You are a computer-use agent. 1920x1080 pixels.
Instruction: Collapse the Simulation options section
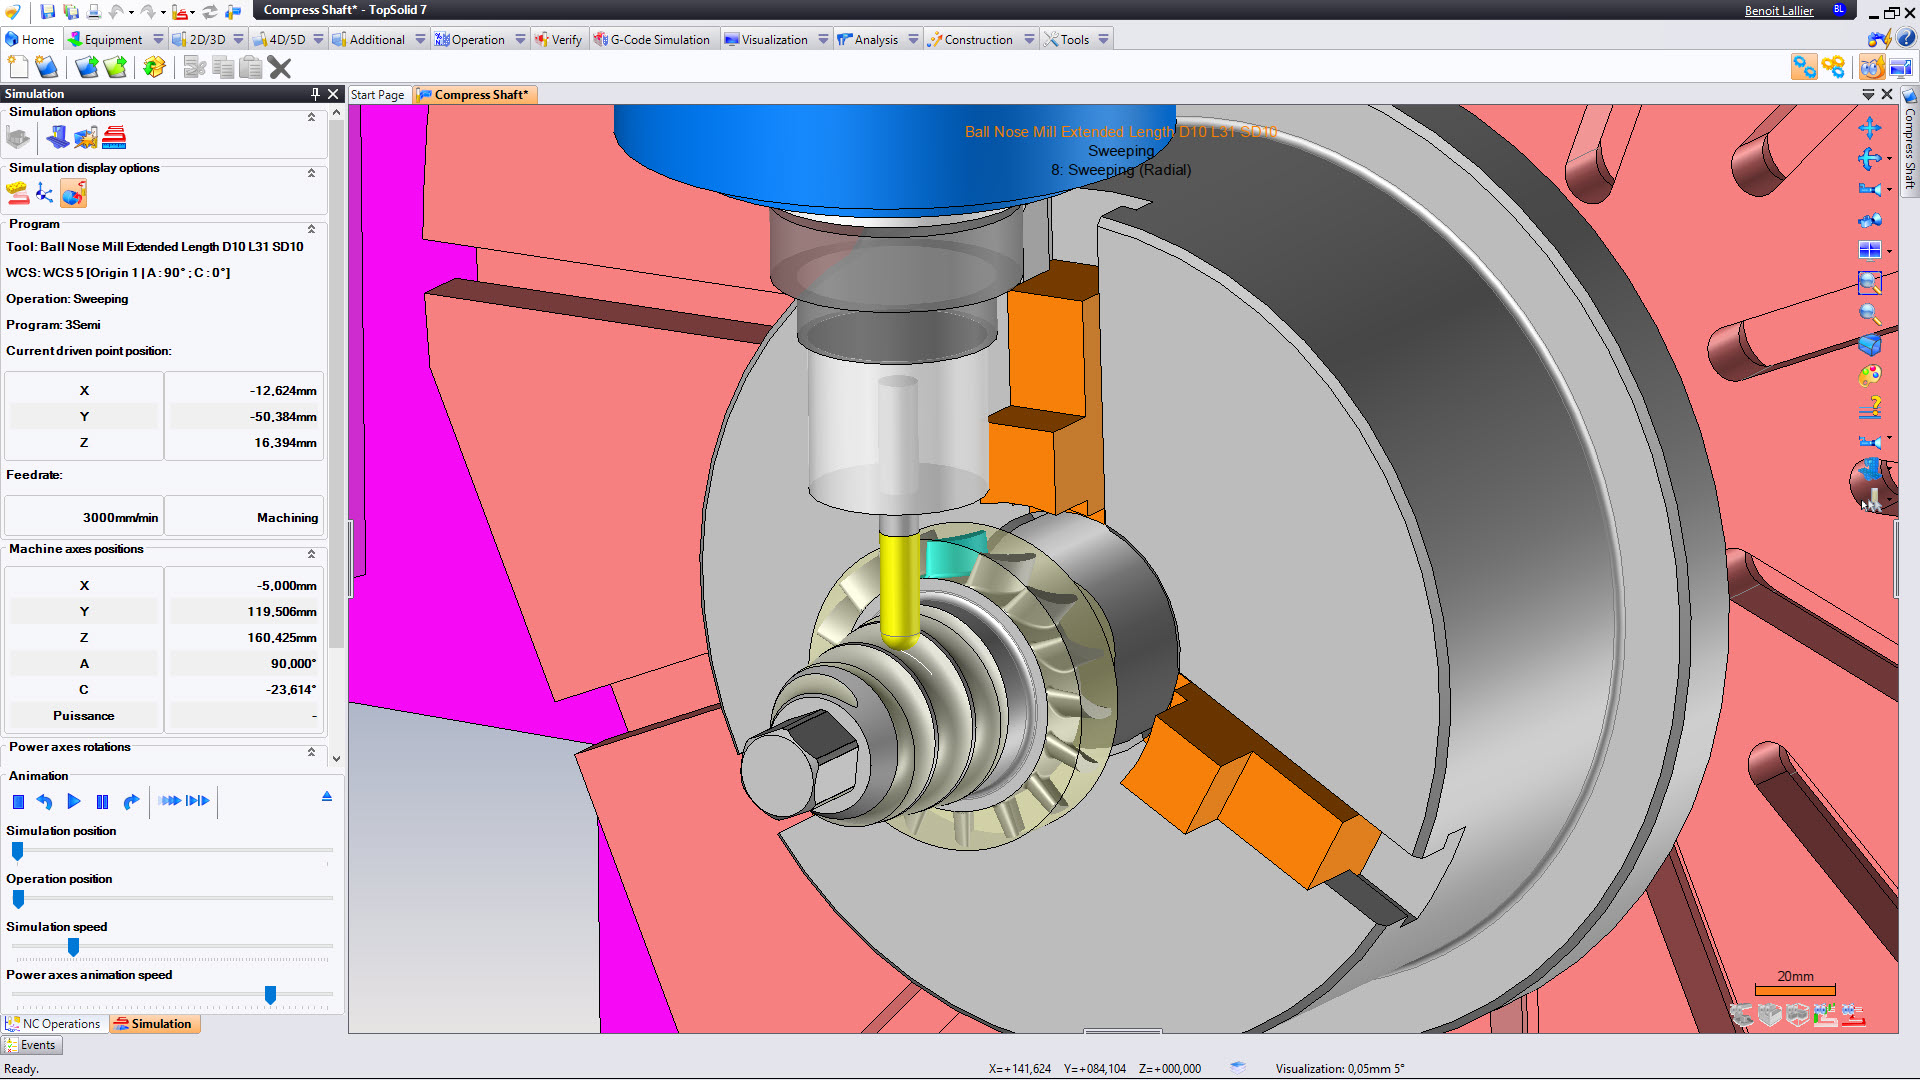tap(311, 117)
